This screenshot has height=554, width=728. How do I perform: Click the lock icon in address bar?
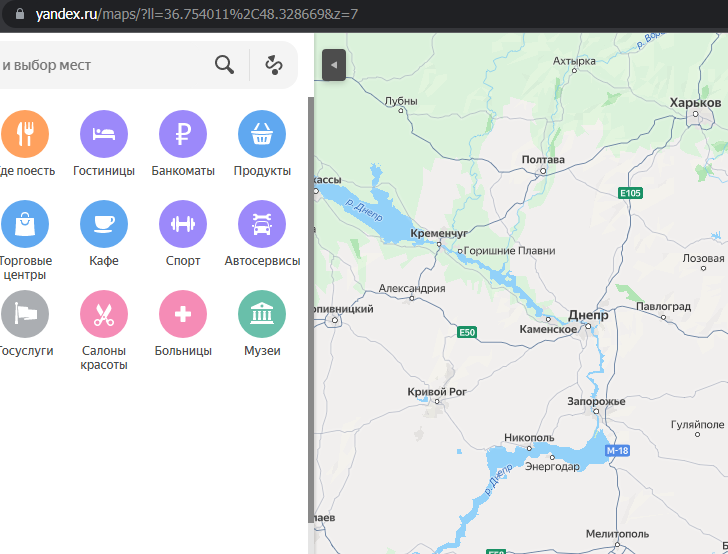(20, 14)
